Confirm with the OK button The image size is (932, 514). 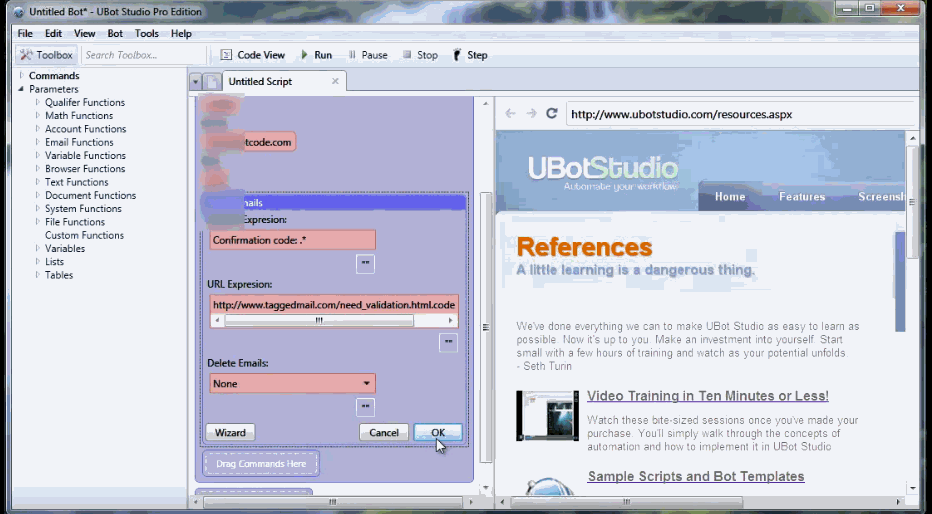tap(438, 433)
